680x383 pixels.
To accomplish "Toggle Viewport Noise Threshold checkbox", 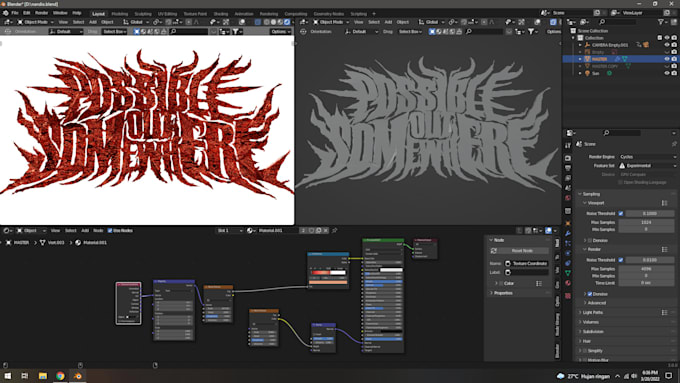I will point(621,213).
